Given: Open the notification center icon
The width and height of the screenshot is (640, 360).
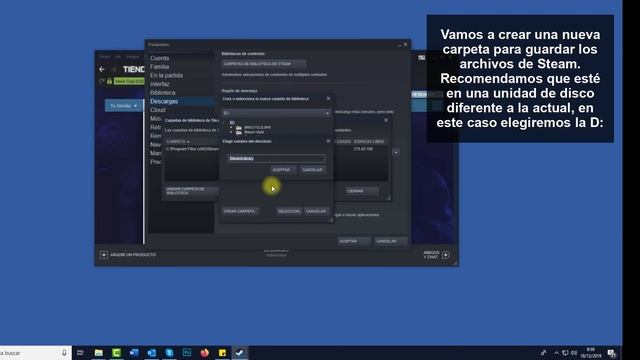Looking at the screenshot, I should tap(611, 353).
